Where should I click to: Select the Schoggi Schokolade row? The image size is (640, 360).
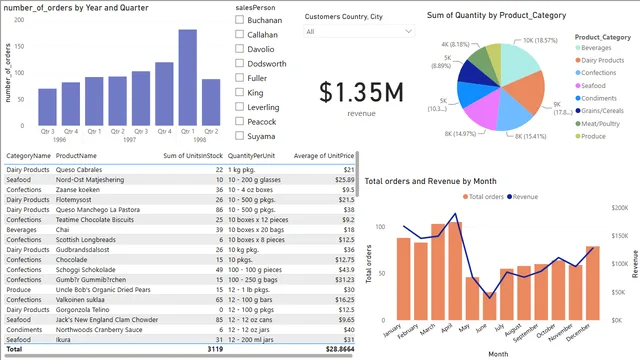click(180, 270)
